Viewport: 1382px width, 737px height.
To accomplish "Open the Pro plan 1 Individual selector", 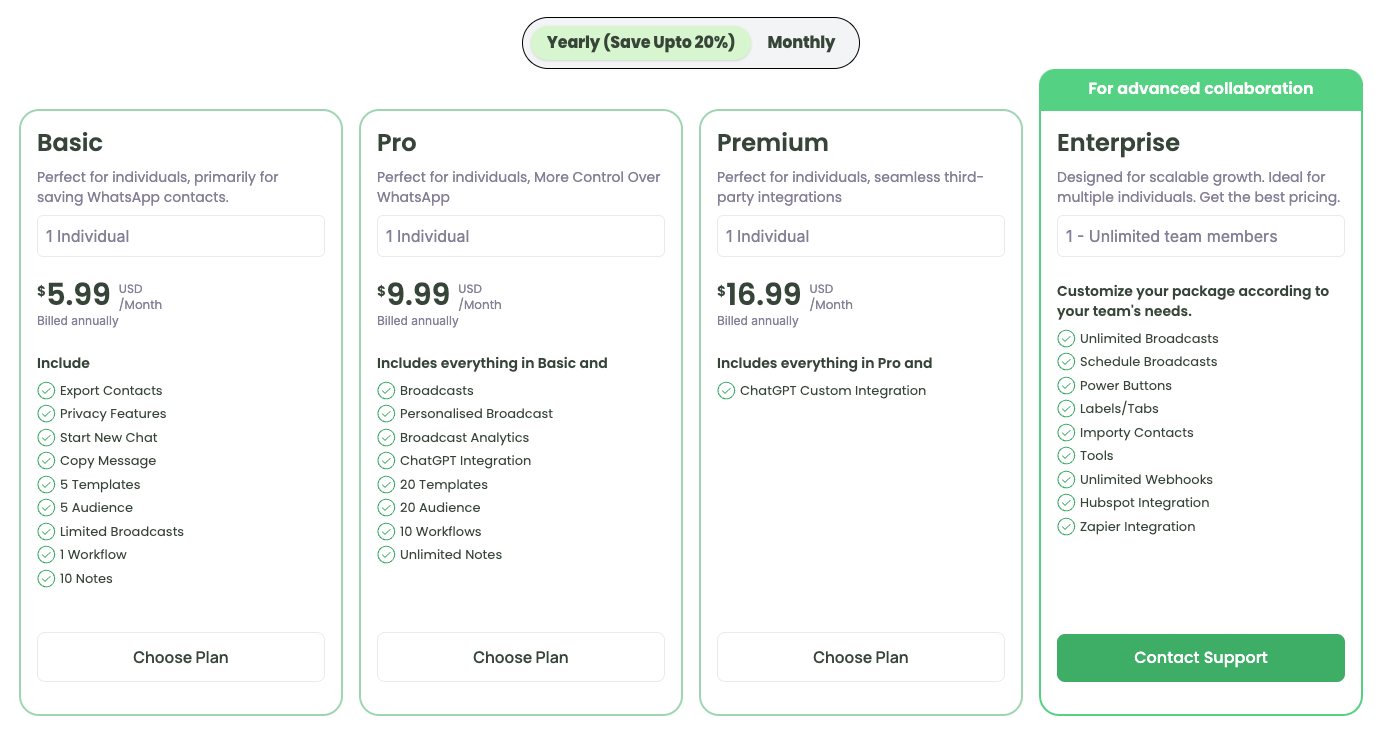I will 521,236.
